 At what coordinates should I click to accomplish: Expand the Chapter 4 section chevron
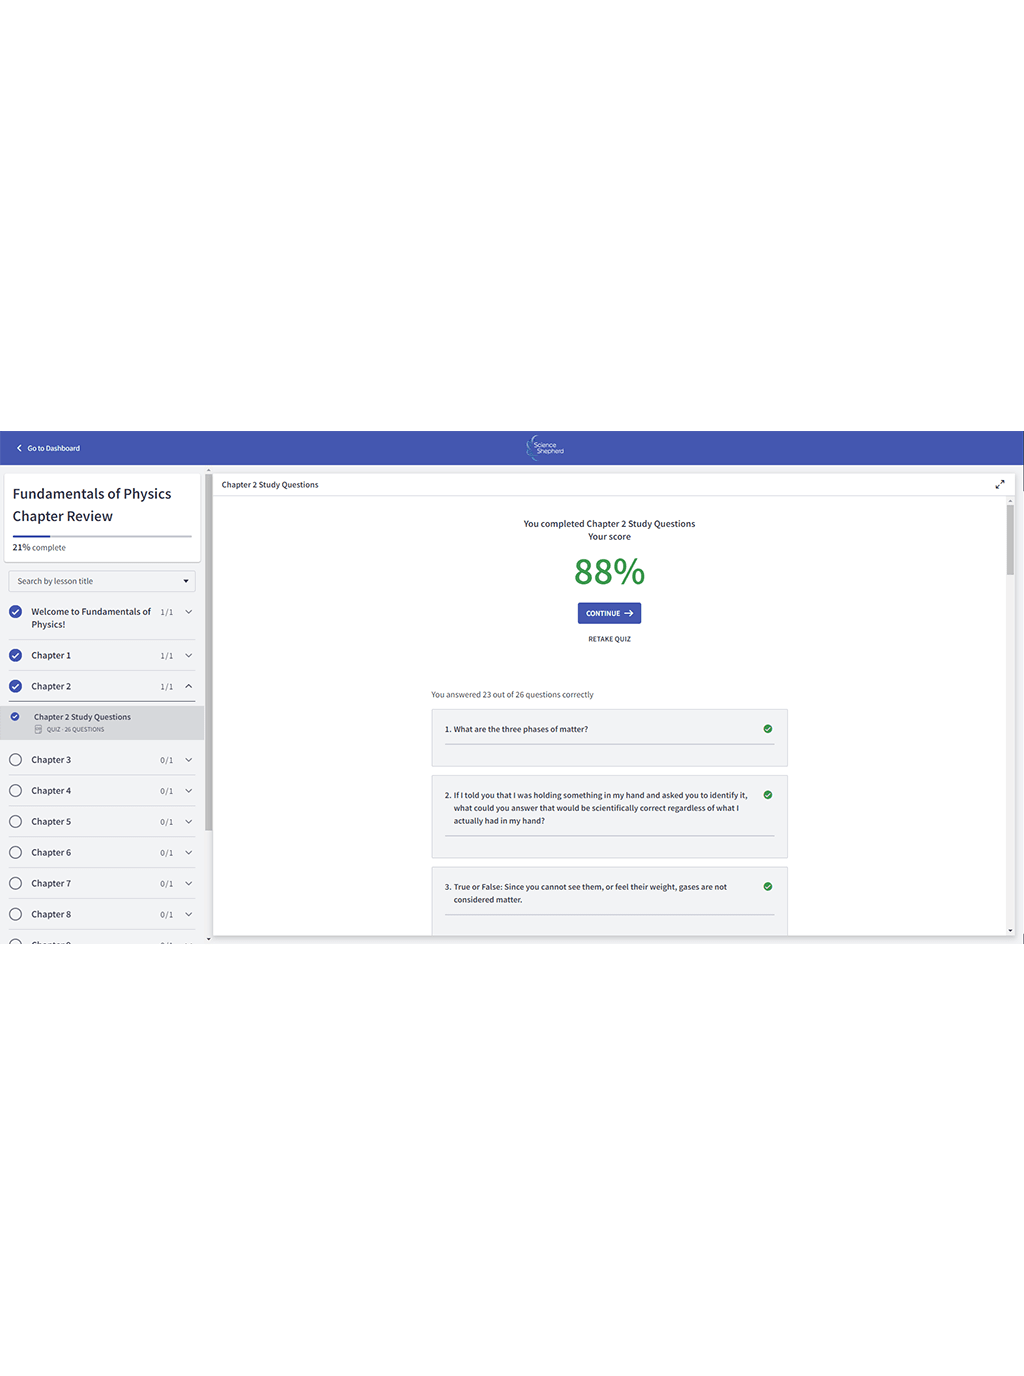point(188,791)
